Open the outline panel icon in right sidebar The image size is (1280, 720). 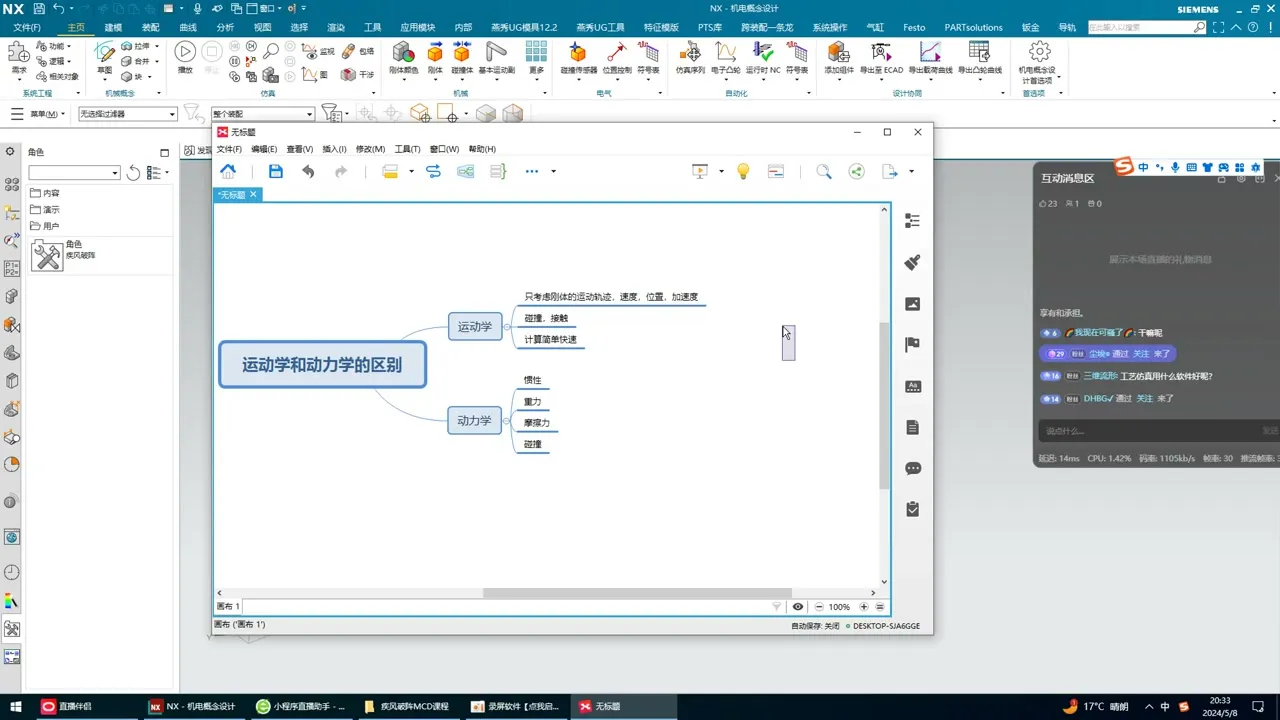point(912,221)
